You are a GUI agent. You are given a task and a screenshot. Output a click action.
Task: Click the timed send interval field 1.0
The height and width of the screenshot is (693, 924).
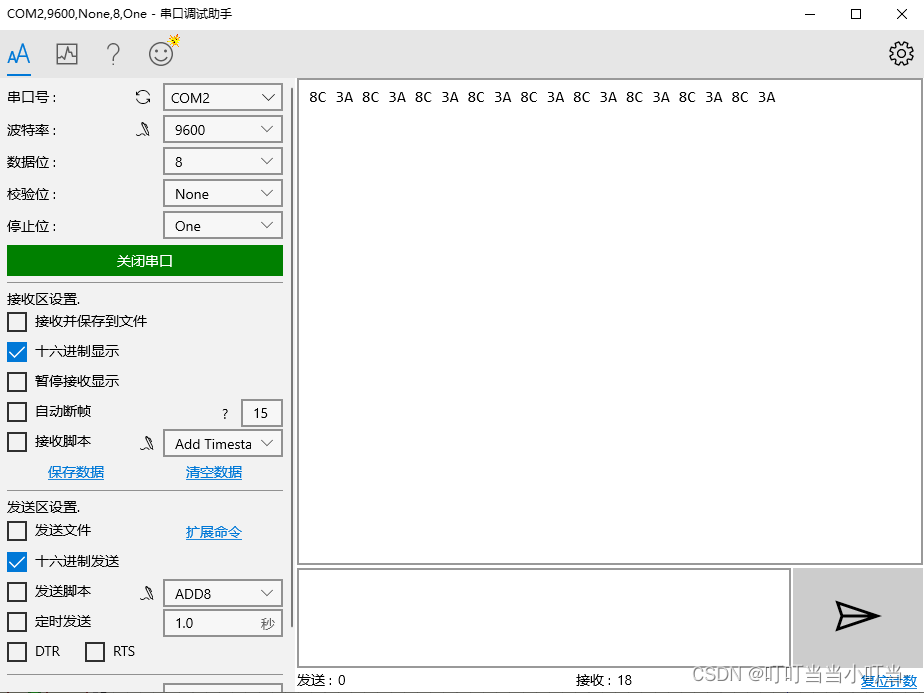(x=223, y=623)
